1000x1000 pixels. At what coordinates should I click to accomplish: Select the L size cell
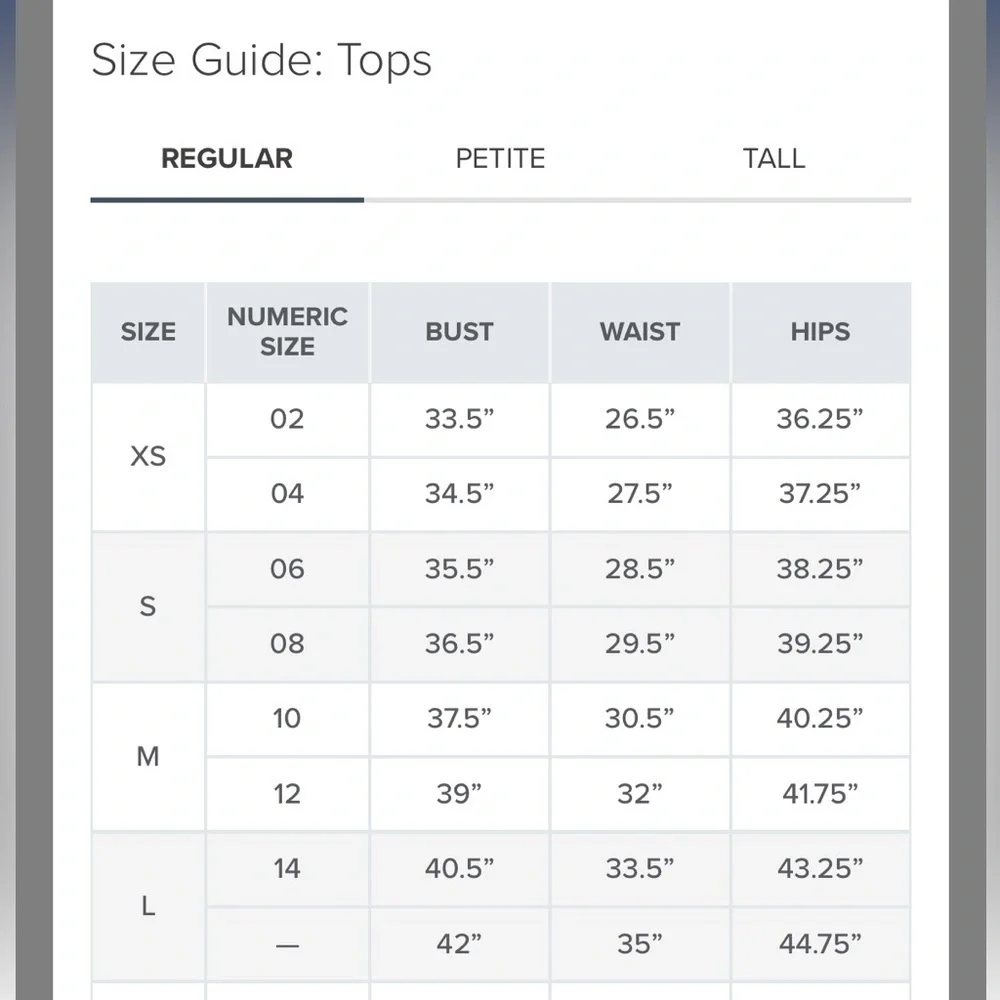[149, 906]
